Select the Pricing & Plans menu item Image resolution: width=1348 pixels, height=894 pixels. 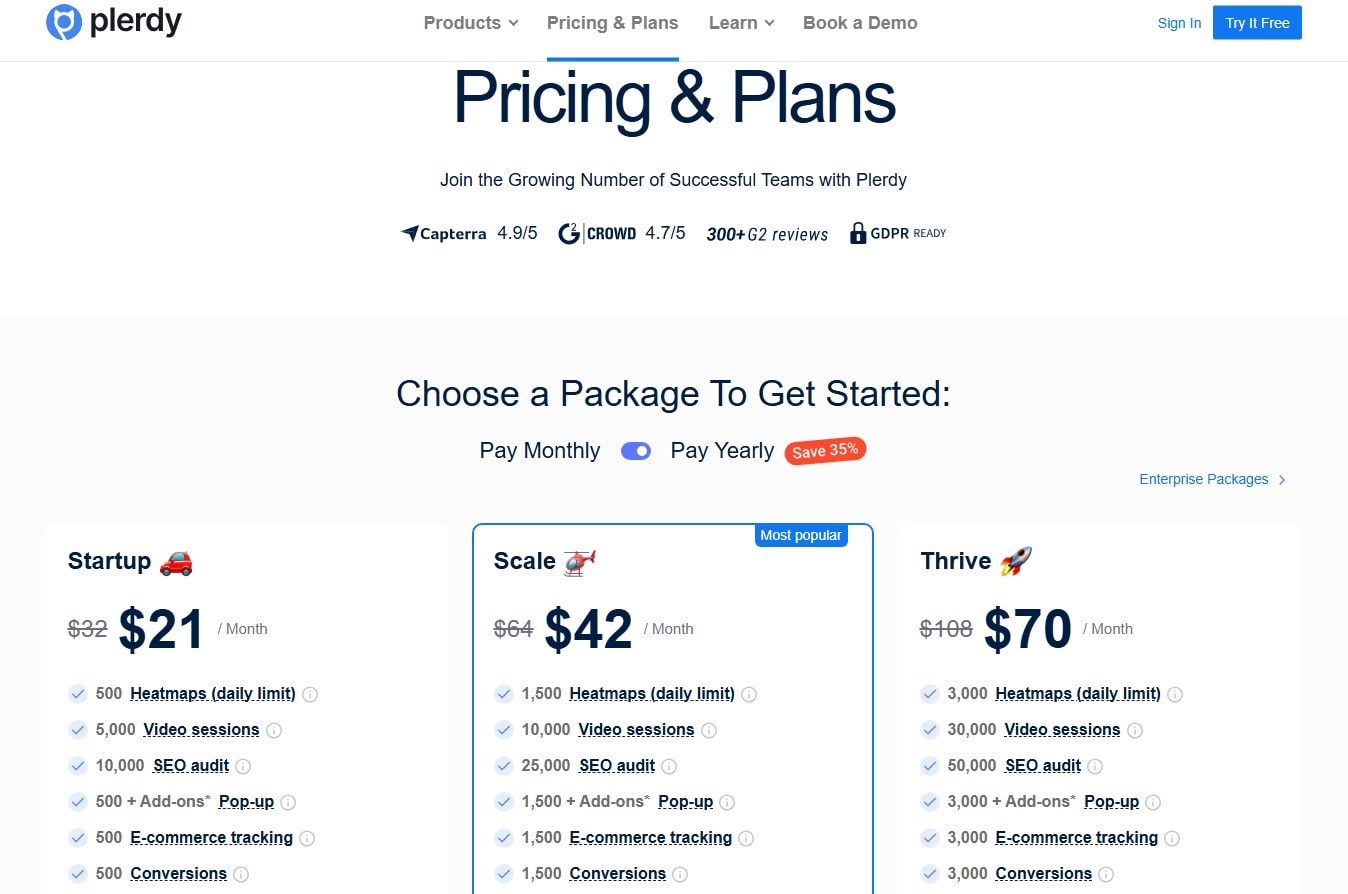click(x=612, y=22)
